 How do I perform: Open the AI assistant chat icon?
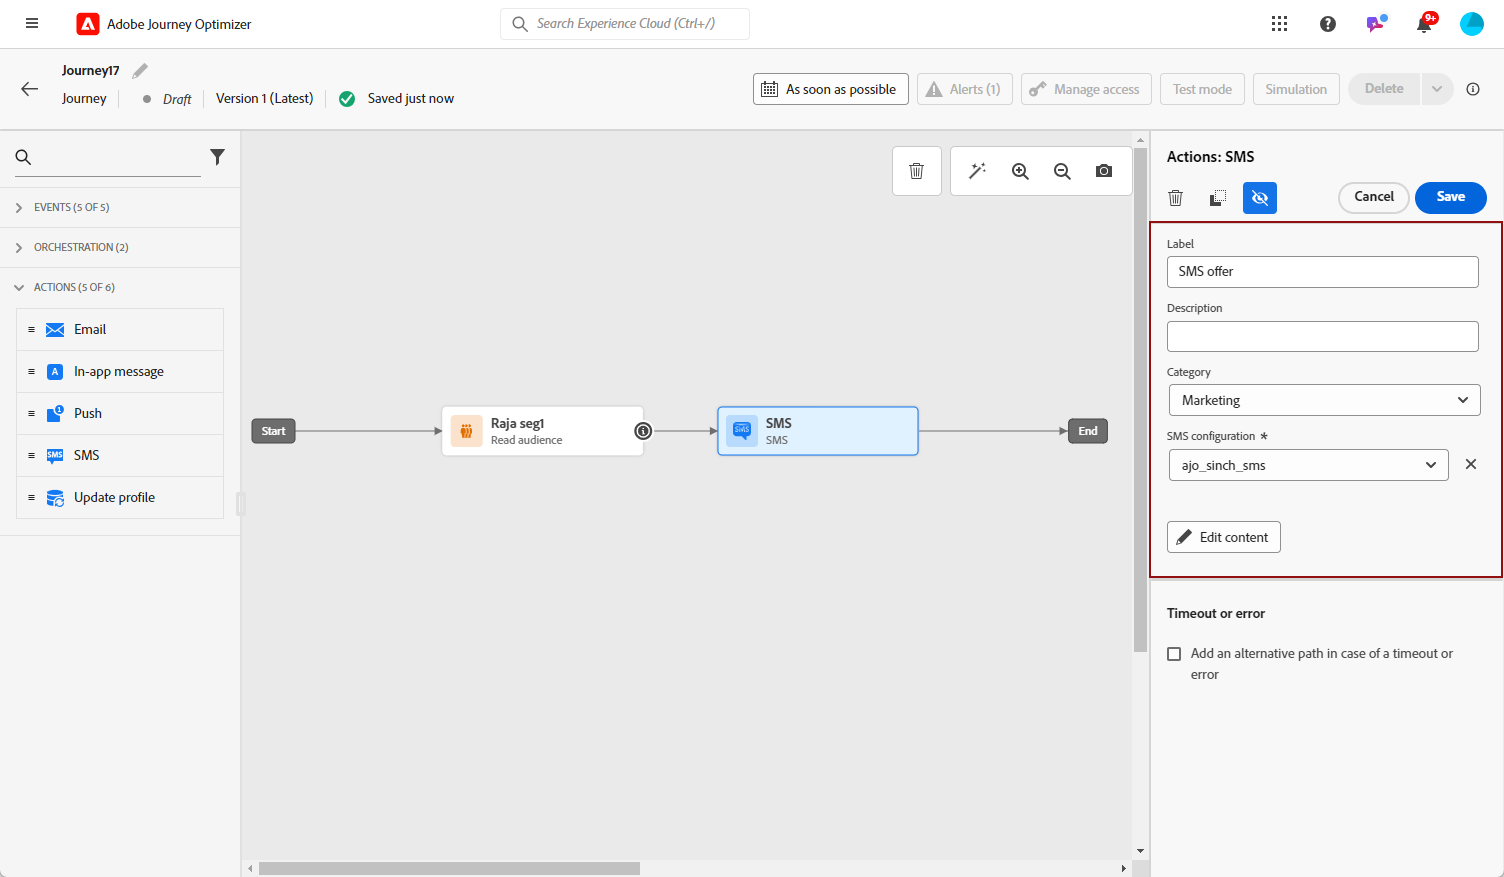1376,23
